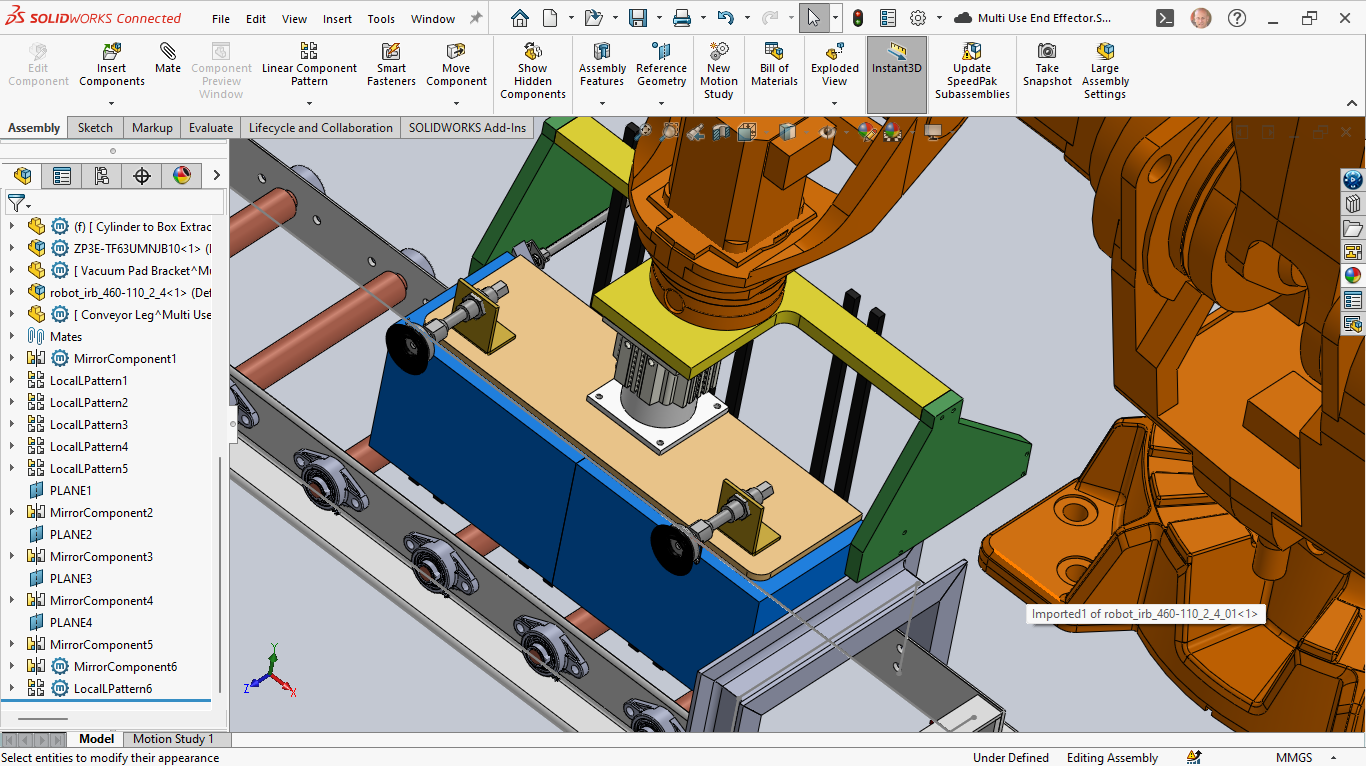Image resolution: width=1366 pixels, height=766 pixels.
Task: Select MirrorComponent5 in the tree
Action: (101, 644)
